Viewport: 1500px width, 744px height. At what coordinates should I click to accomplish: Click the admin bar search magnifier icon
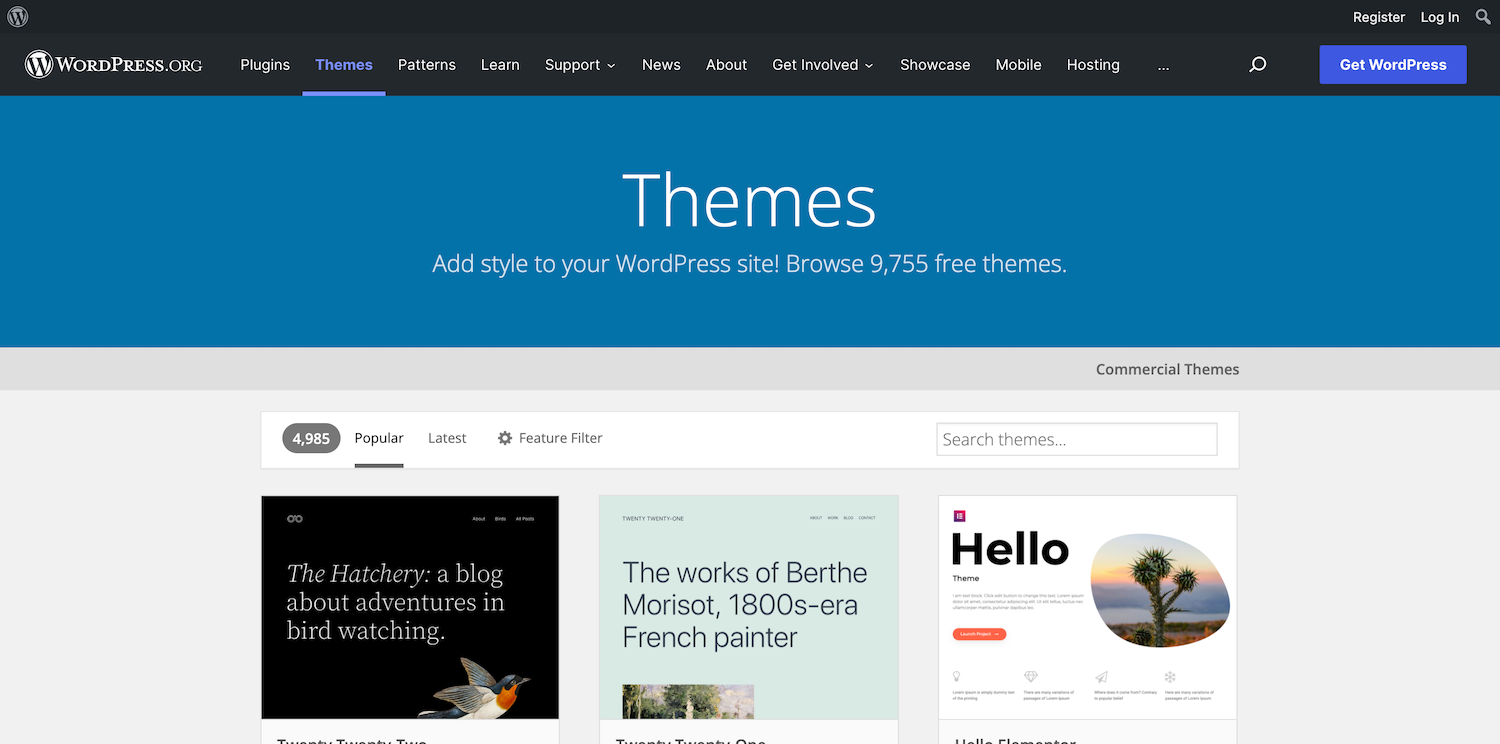pyautogui.click(x=1483, y=17)
